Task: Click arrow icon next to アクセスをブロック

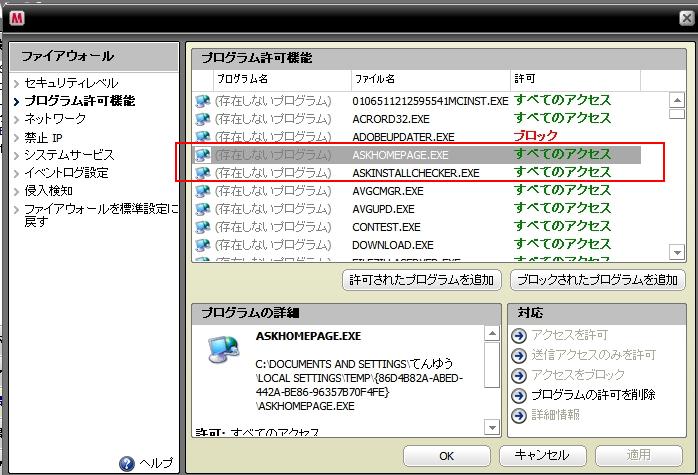Action: pyautogui.click(x=519, y=375)
